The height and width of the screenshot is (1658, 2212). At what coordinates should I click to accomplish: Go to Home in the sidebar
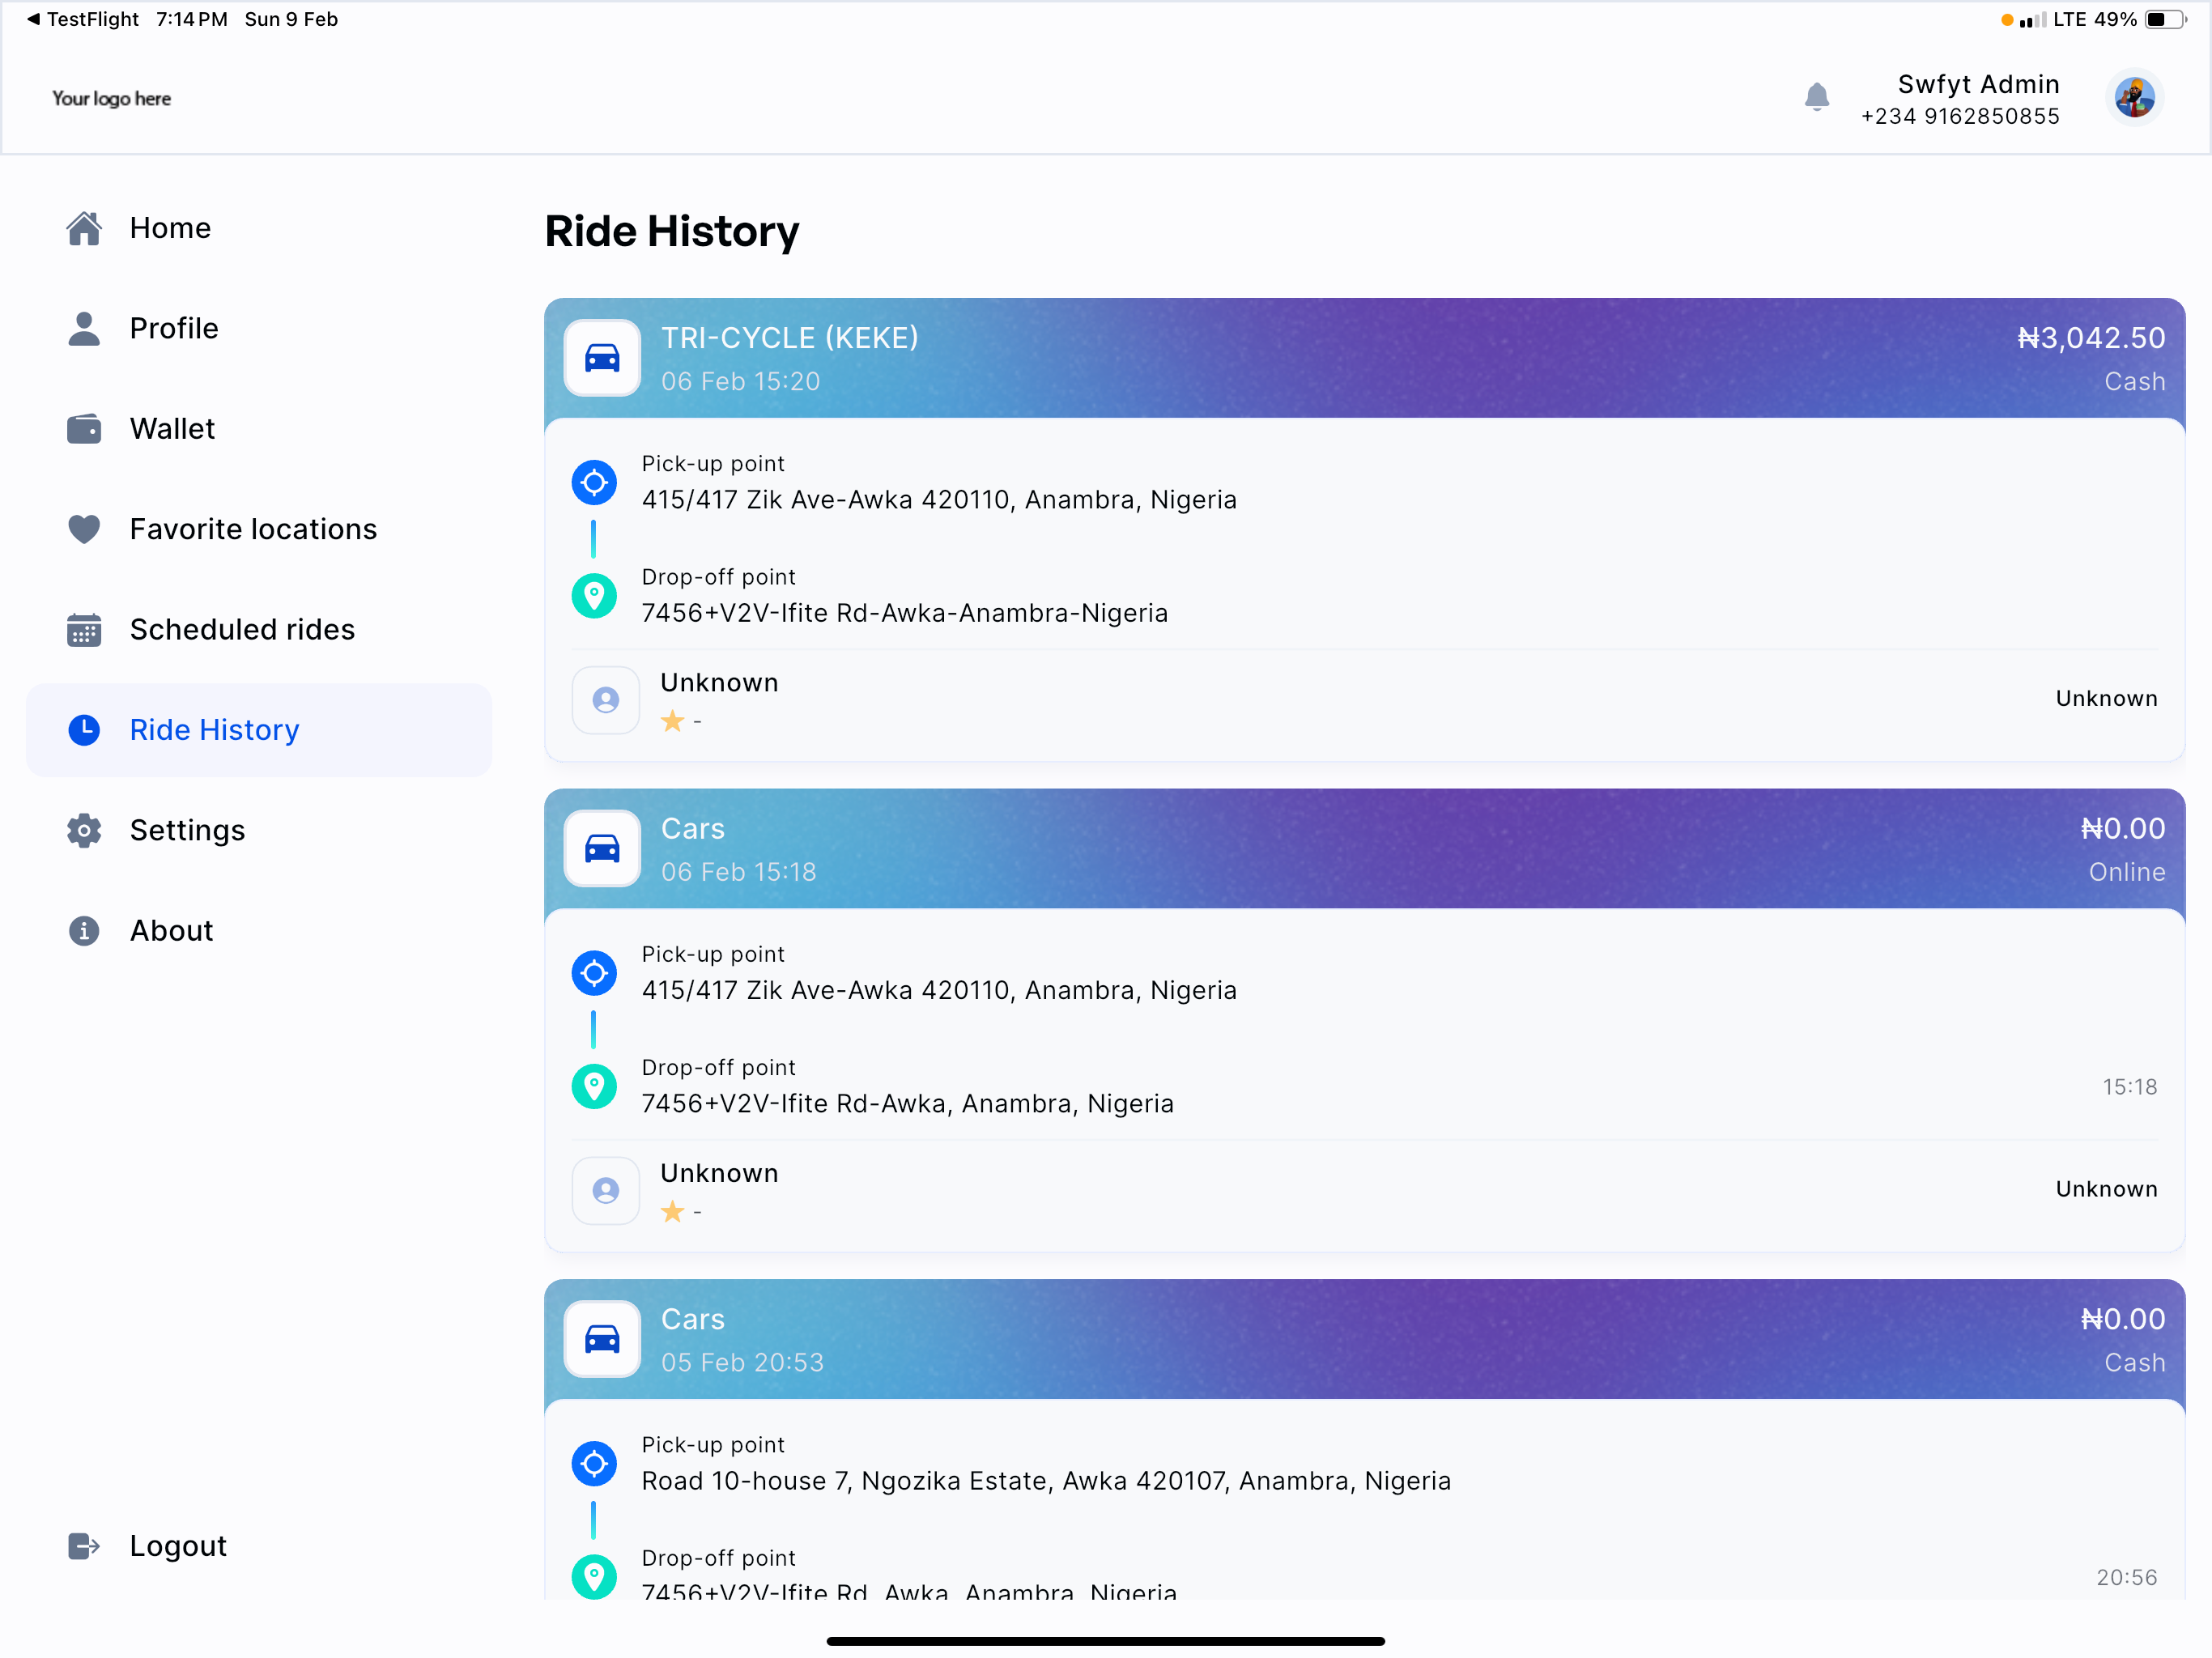point(258,228)
